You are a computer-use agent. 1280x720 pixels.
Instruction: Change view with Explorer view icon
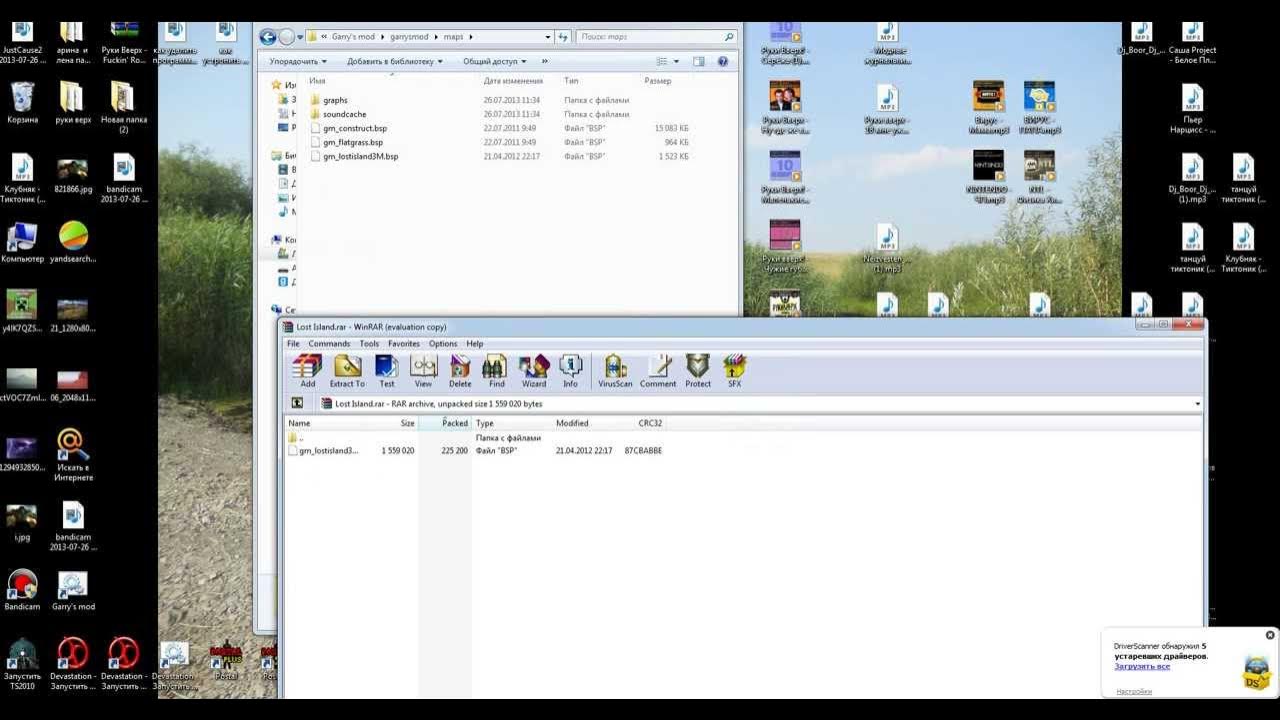click(662, 61)
